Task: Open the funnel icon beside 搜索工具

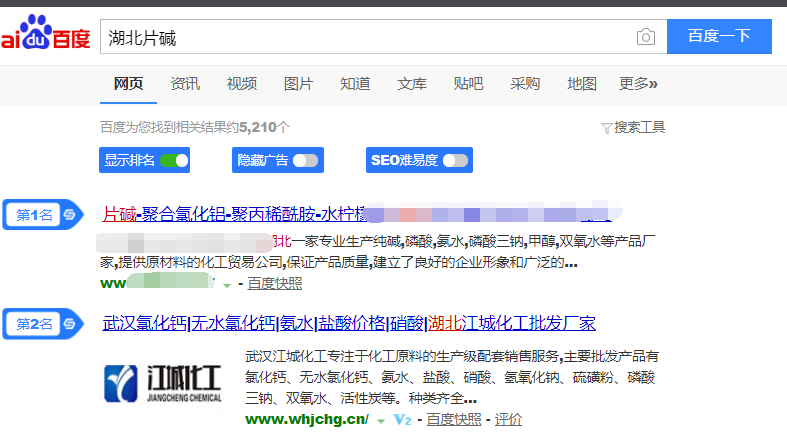Action: click(606, 128)
